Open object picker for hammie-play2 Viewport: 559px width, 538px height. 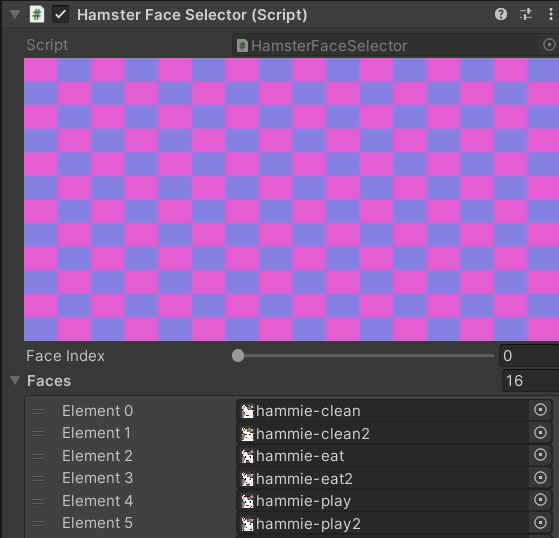tap(540, 522)
